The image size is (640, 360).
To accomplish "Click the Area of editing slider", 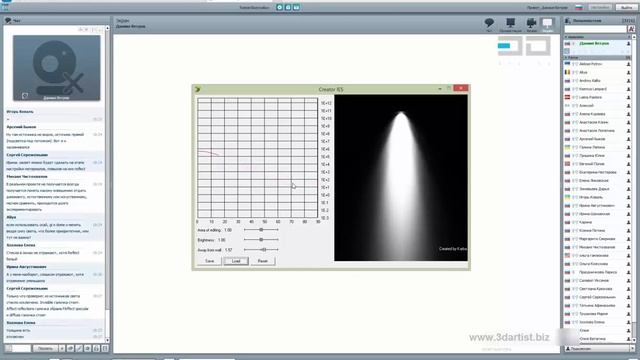I will point(261,230).
